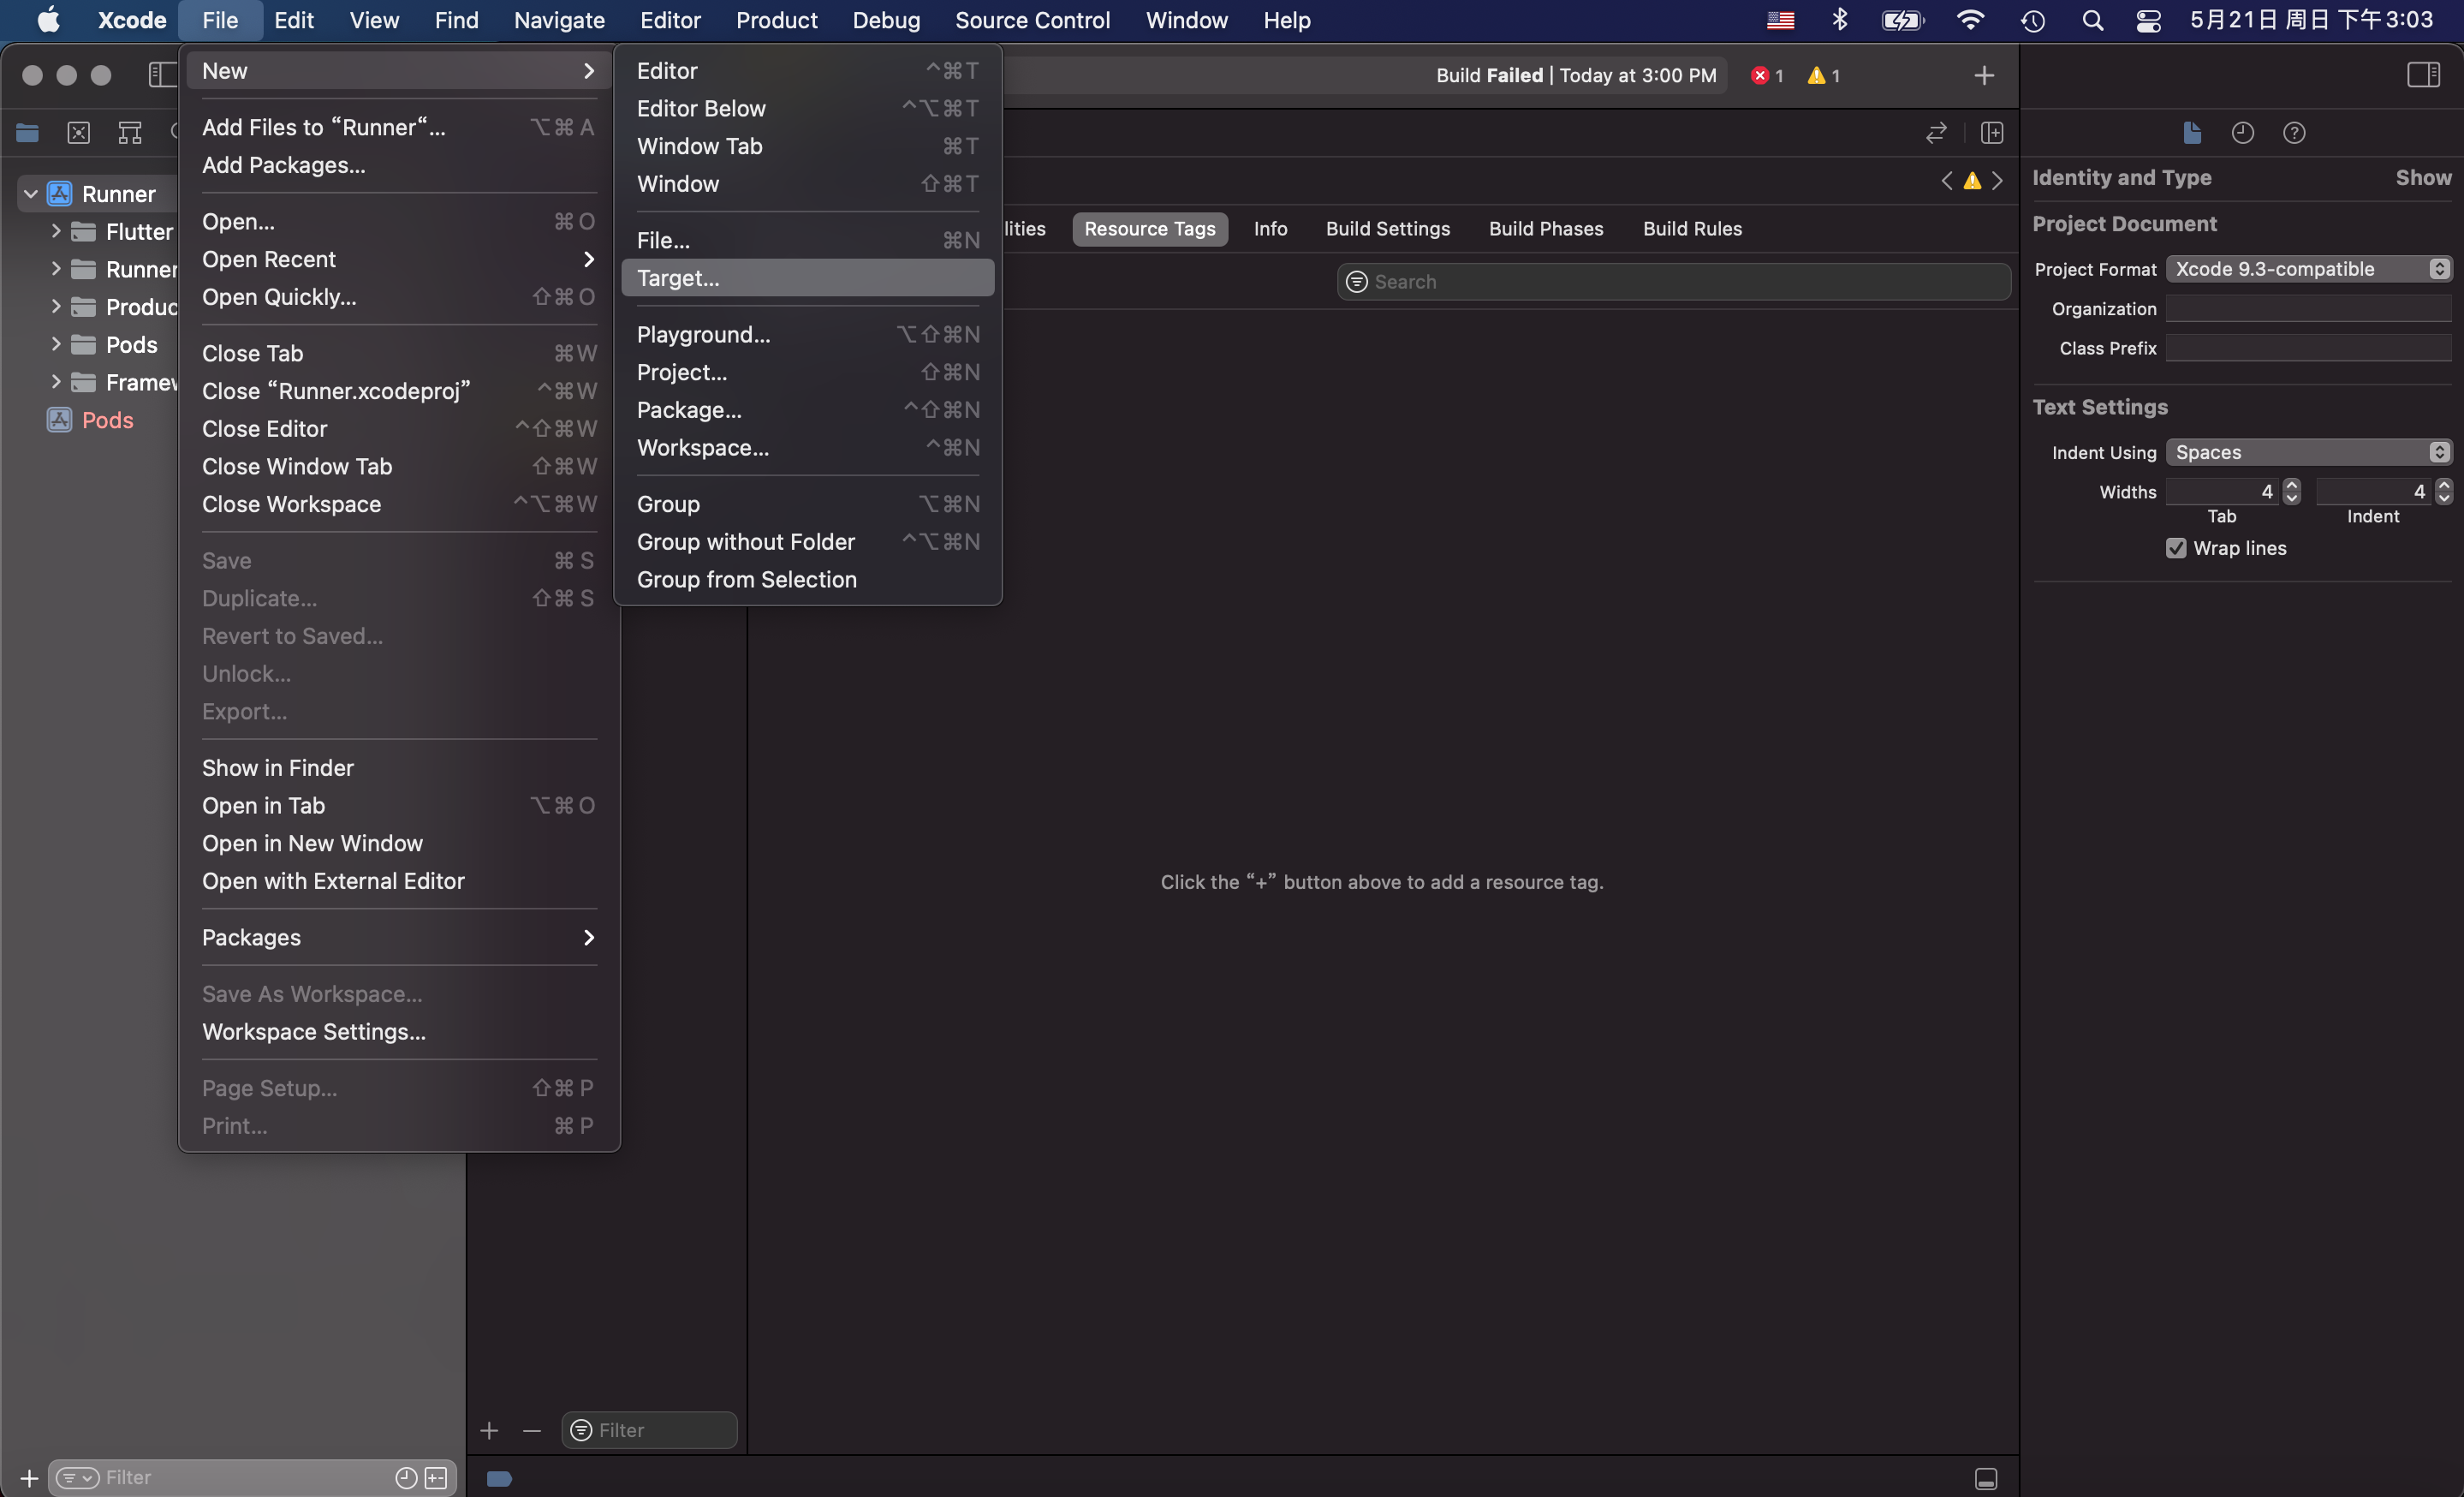Toggle the debug area panel icon
The height and width of the screenshot is (1497, 2464).
tap(1985, 1478)
